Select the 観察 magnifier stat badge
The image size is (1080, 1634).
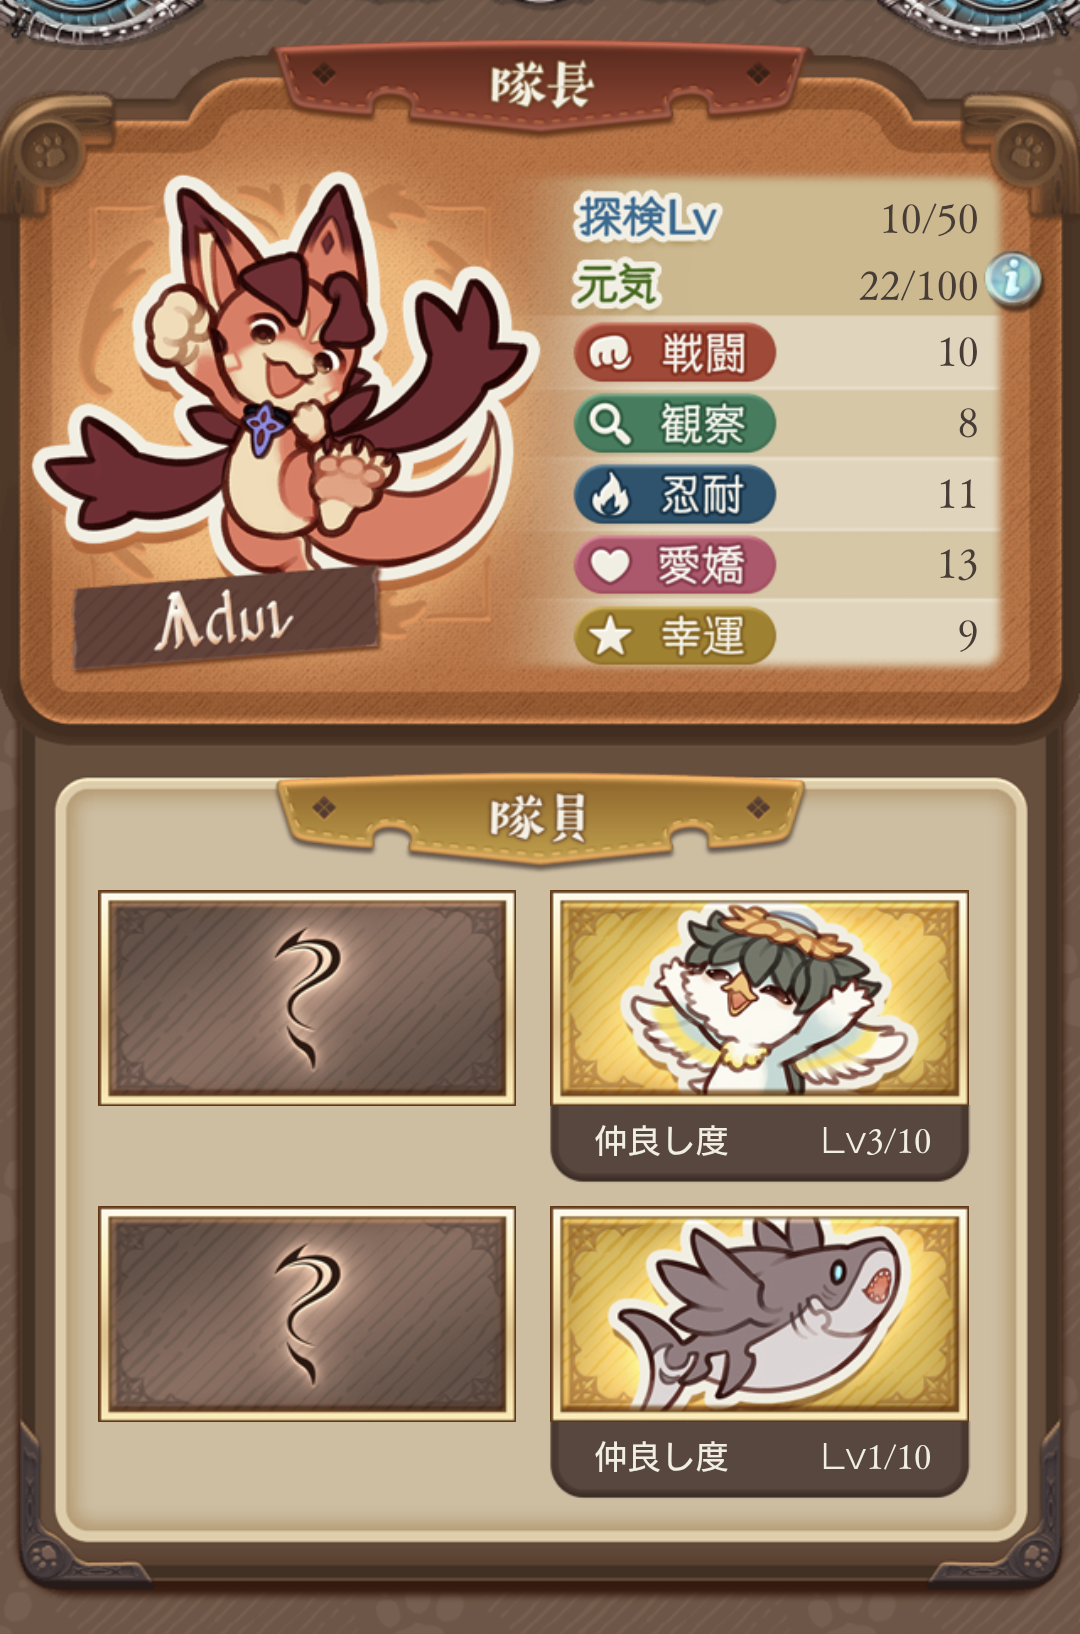pyautogui.click(x=675, y=424)
